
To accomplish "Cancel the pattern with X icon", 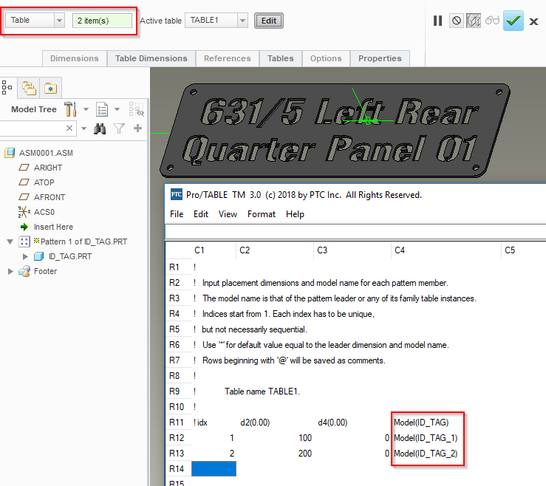I will click(533, 22).
